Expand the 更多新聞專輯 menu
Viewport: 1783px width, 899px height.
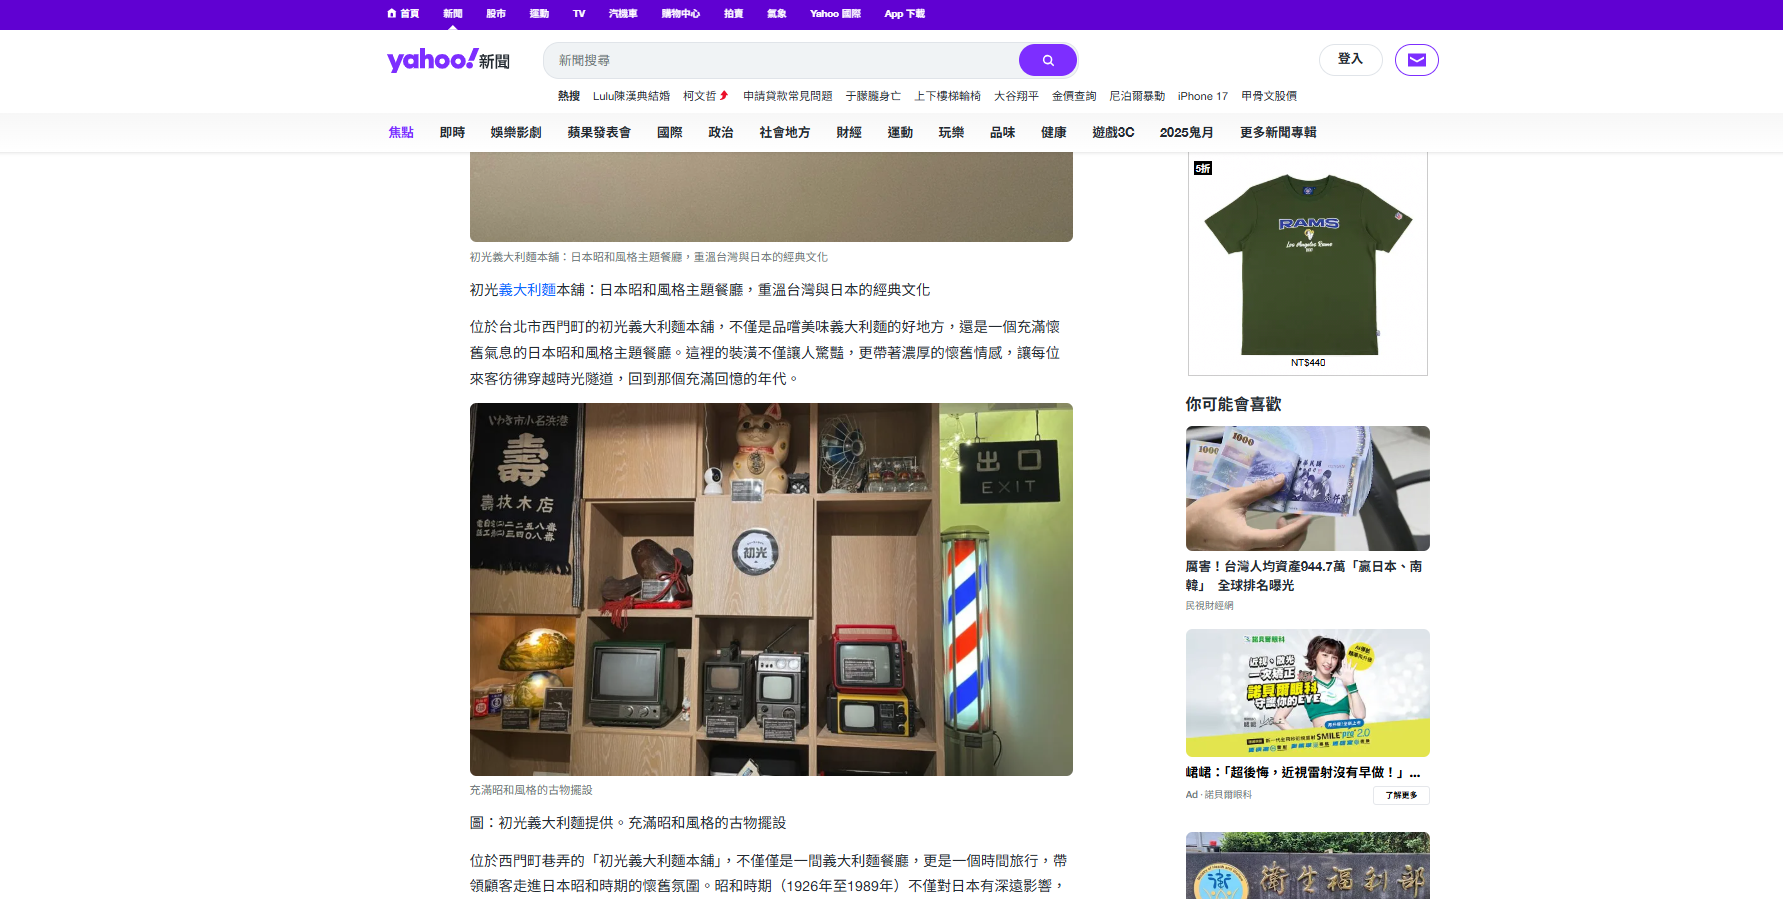coord(1277,132)
